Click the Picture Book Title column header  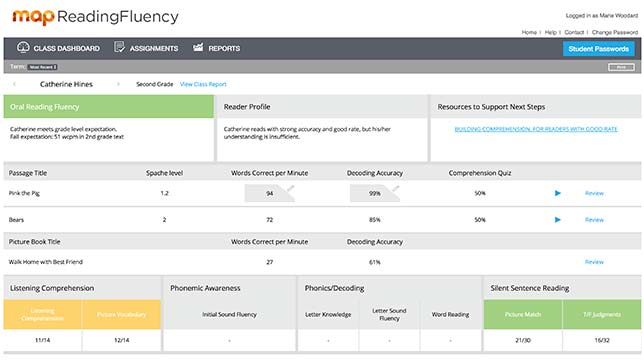[34, 241]
